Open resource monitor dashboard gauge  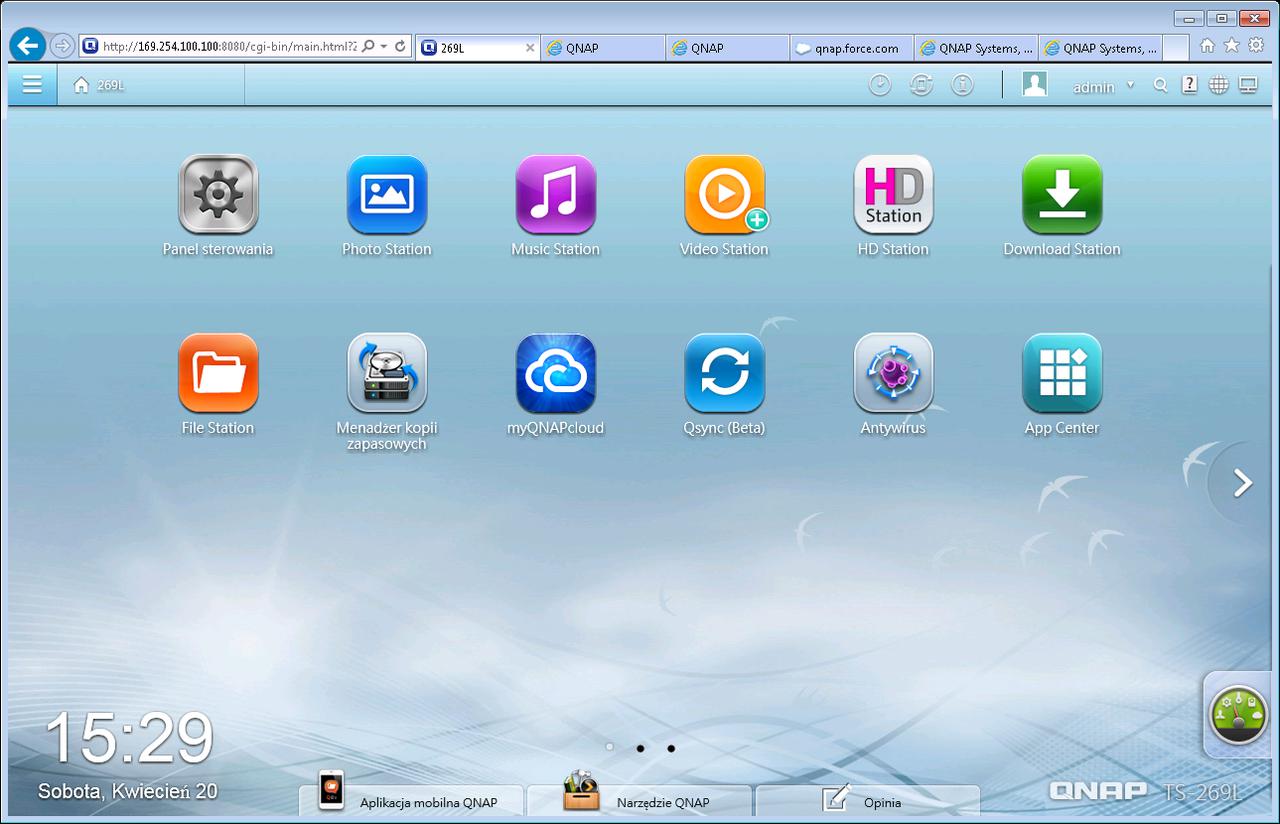pos(1238,715)
